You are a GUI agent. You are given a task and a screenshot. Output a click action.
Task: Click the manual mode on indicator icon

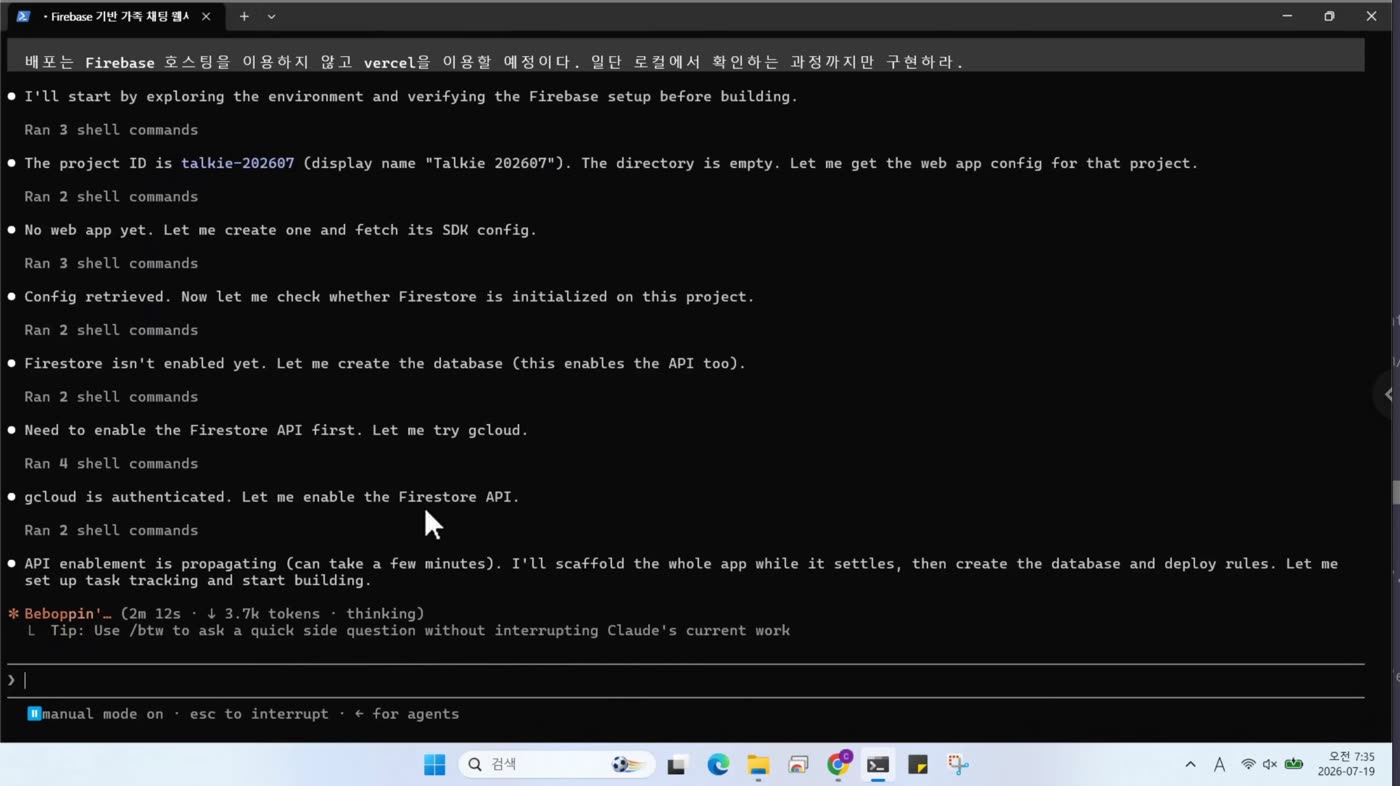click(34, 714)
